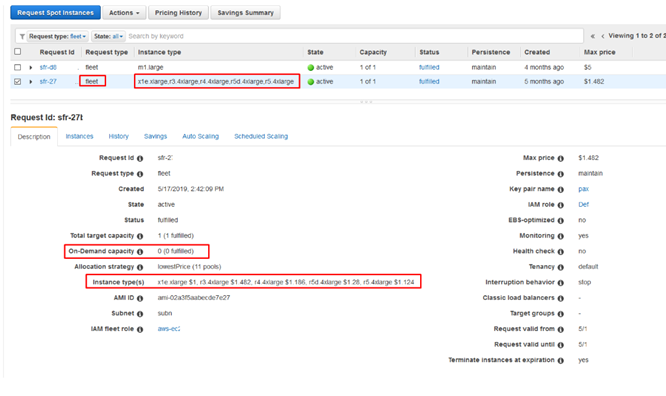Switch to the Savings tab
This screenshot has width=666, height=396.
pyautogui.click(x=155, y=136)
